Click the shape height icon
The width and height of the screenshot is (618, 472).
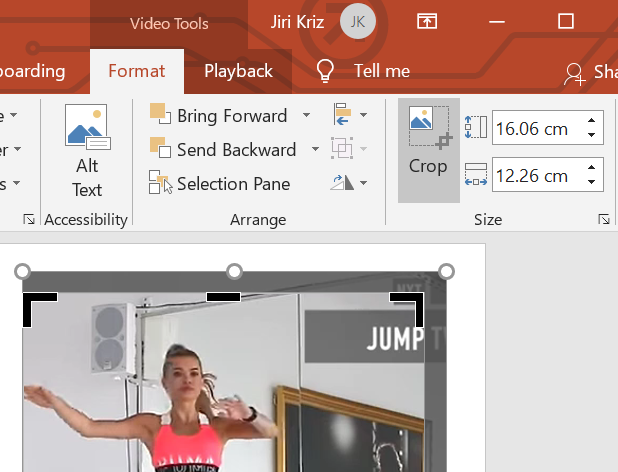pos(476,127)
